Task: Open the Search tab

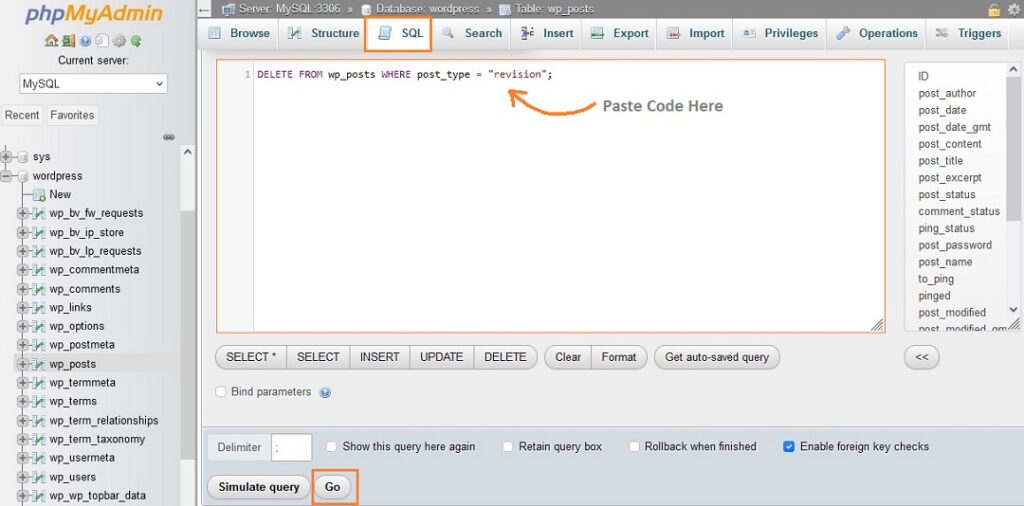Action: (x=472, y=33)
